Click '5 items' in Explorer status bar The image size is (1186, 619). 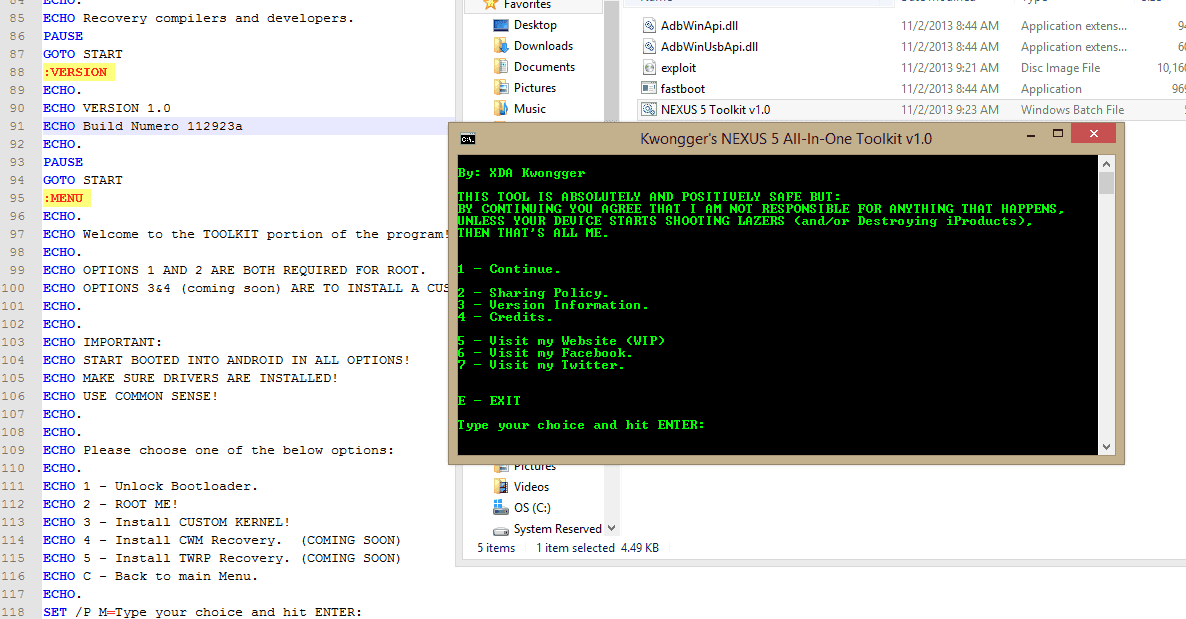tap(496, 548)
